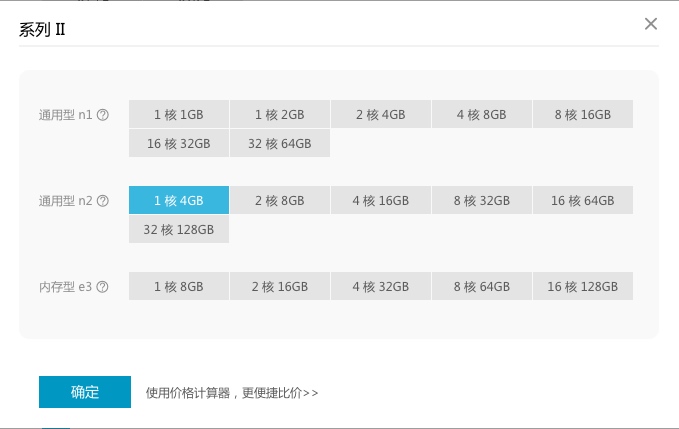The height and width of the screenshot is (429, 679).
Task: Select 2 核 8GB in n2 row
Action: (x=280, y=201)
